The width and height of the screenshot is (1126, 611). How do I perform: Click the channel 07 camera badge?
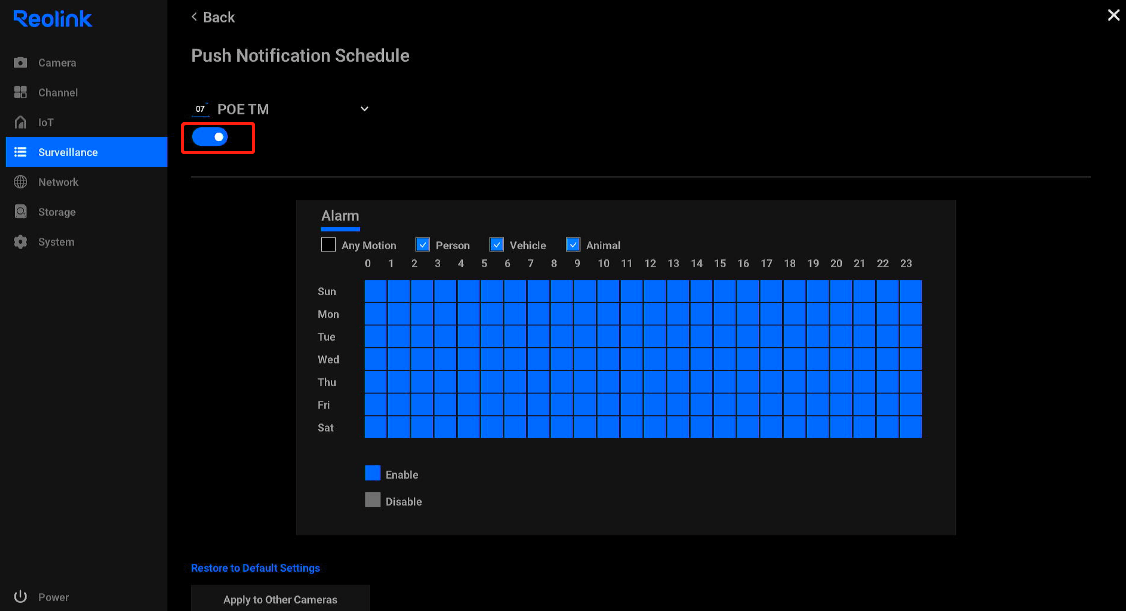(200, 109)
